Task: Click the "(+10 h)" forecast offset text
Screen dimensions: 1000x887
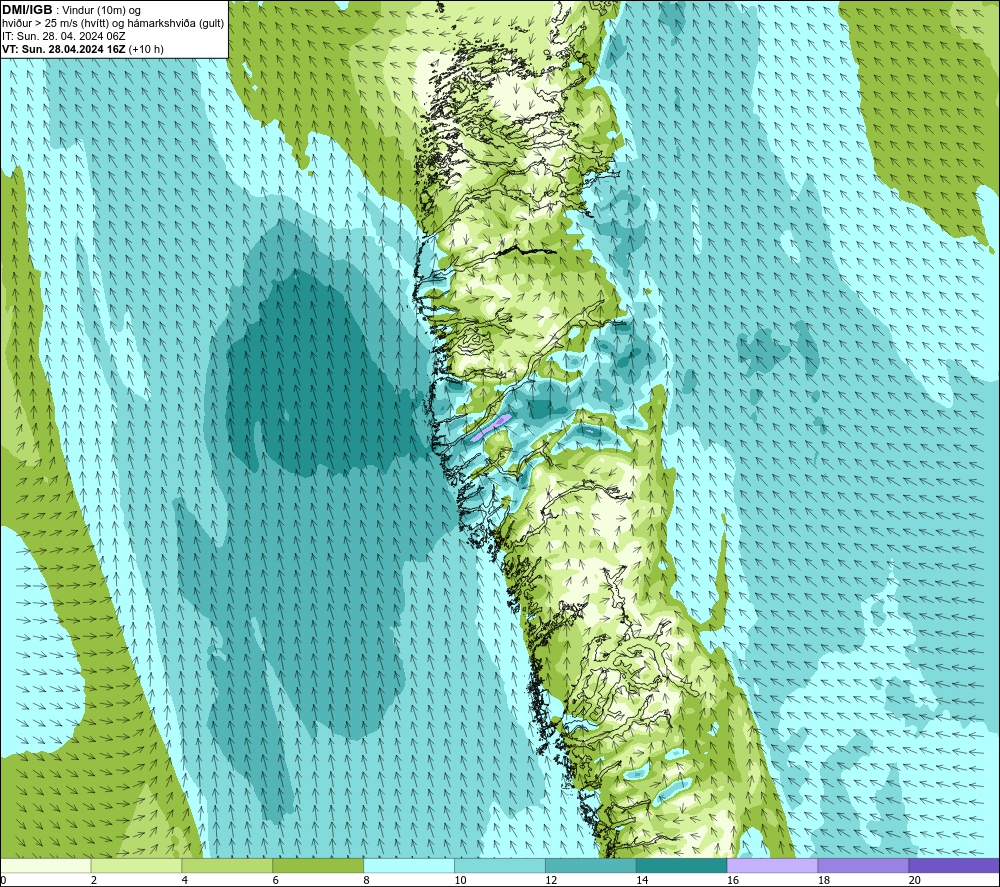Action: coord(146,49)
